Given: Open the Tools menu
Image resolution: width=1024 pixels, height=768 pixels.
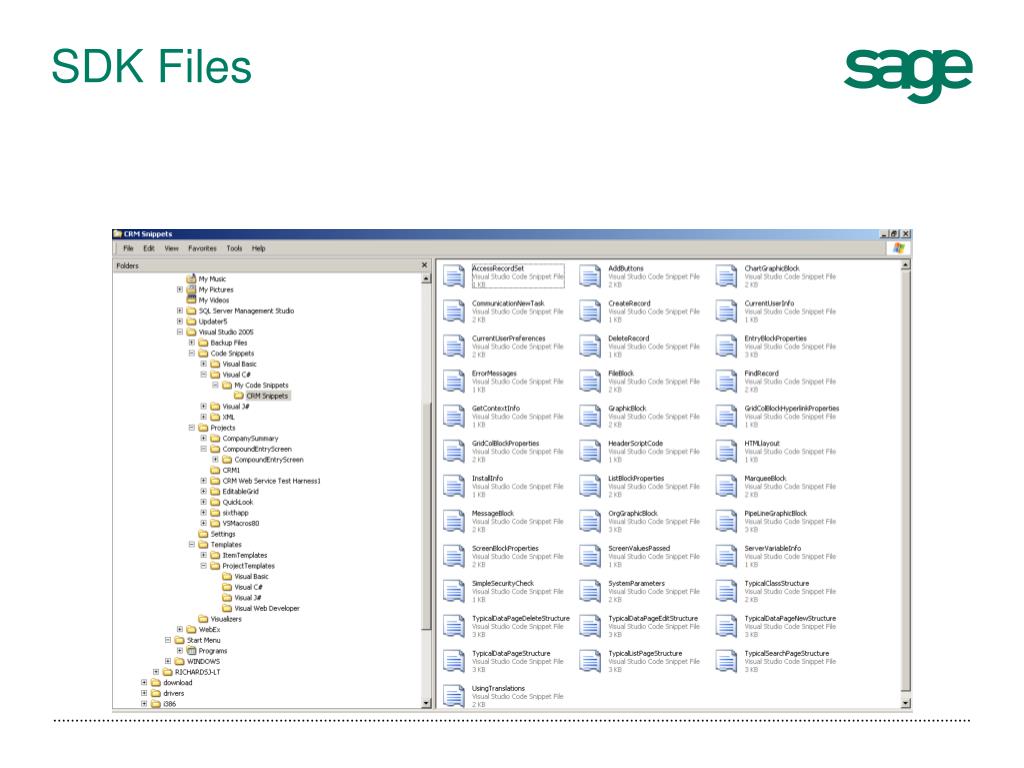Looking at the screenshot, I should (234, 248).
